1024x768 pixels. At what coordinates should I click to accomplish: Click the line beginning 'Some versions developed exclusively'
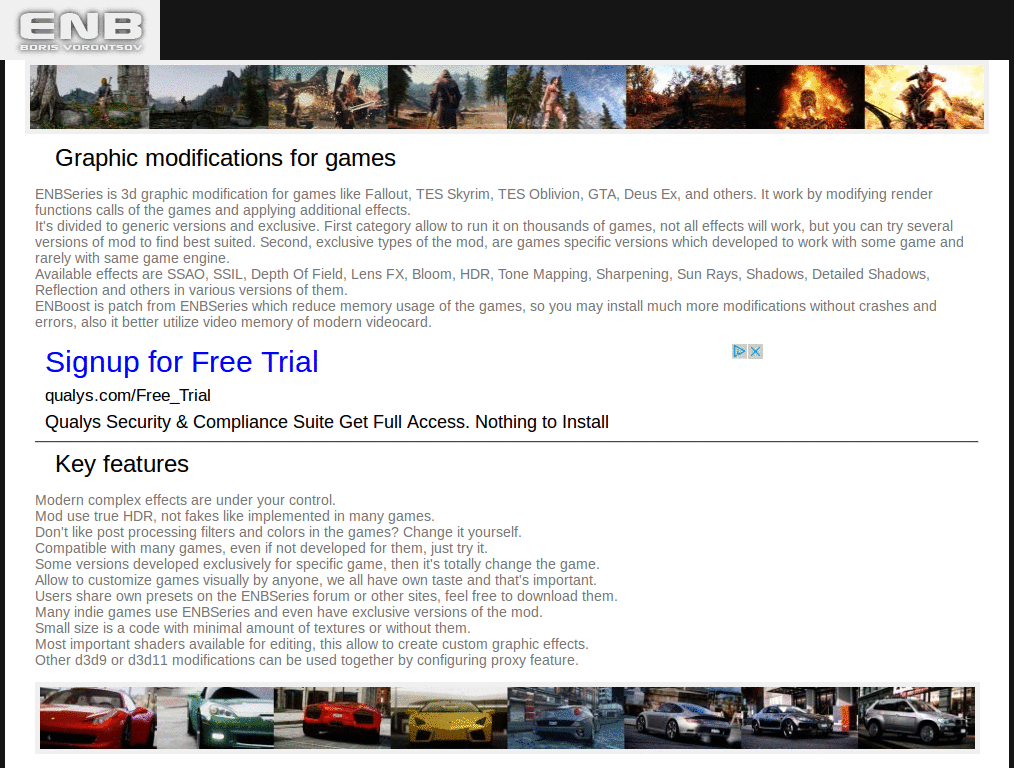tap(317, 564)
